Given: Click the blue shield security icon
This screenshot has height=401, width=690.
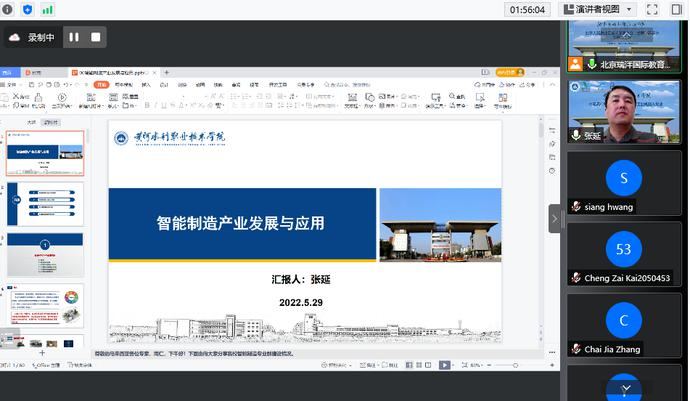Looking at the screenshot, I should 27,9.
